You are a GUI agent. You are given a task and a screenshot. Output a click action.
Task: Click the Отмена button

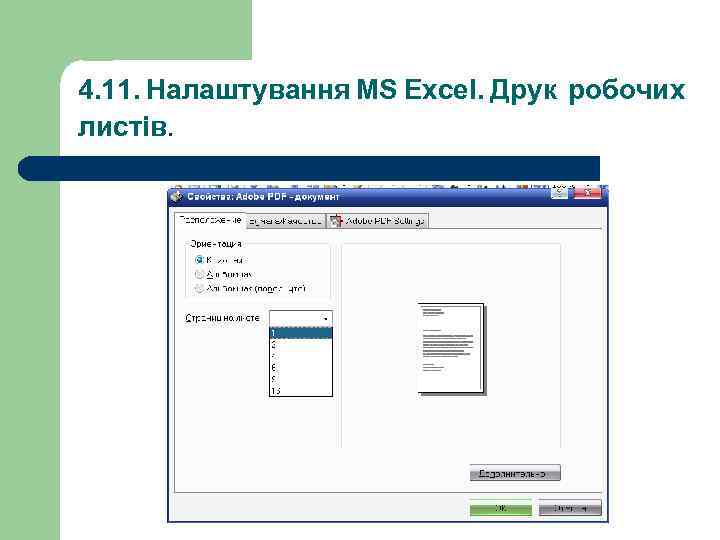pos(570,508)
